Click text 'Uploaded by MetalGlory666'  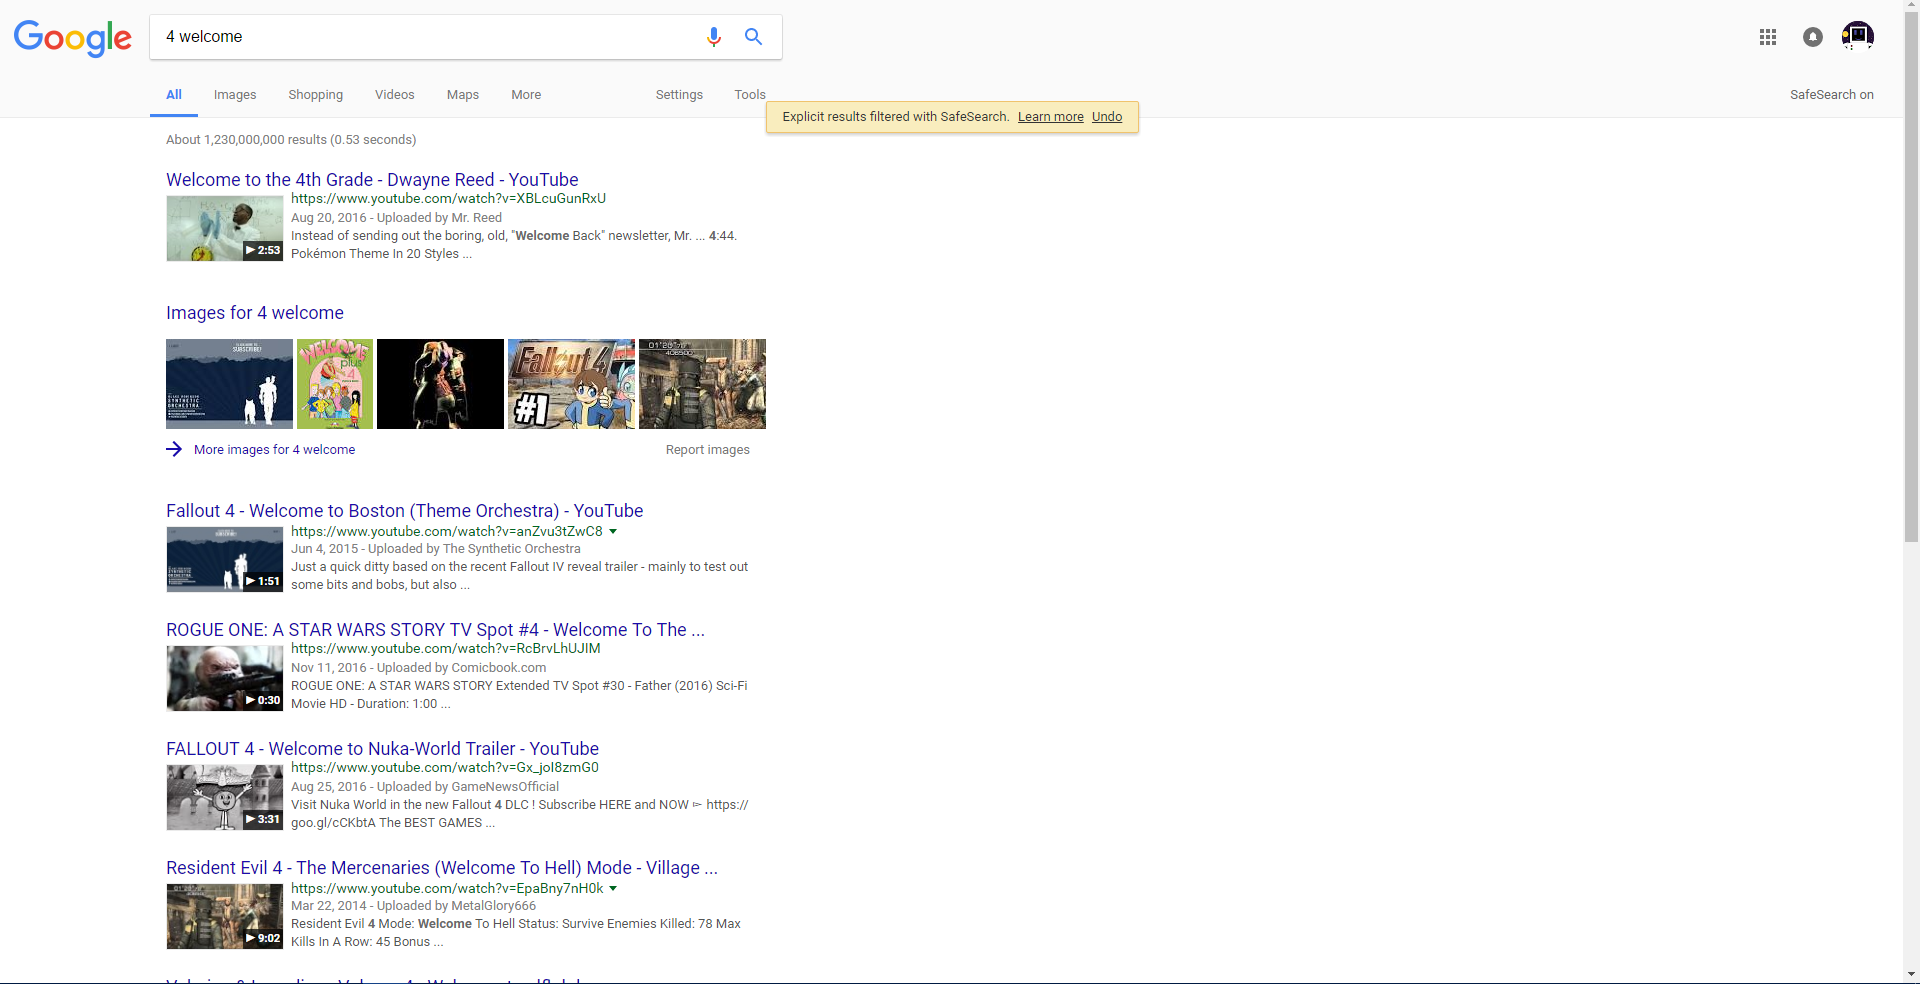456,906
